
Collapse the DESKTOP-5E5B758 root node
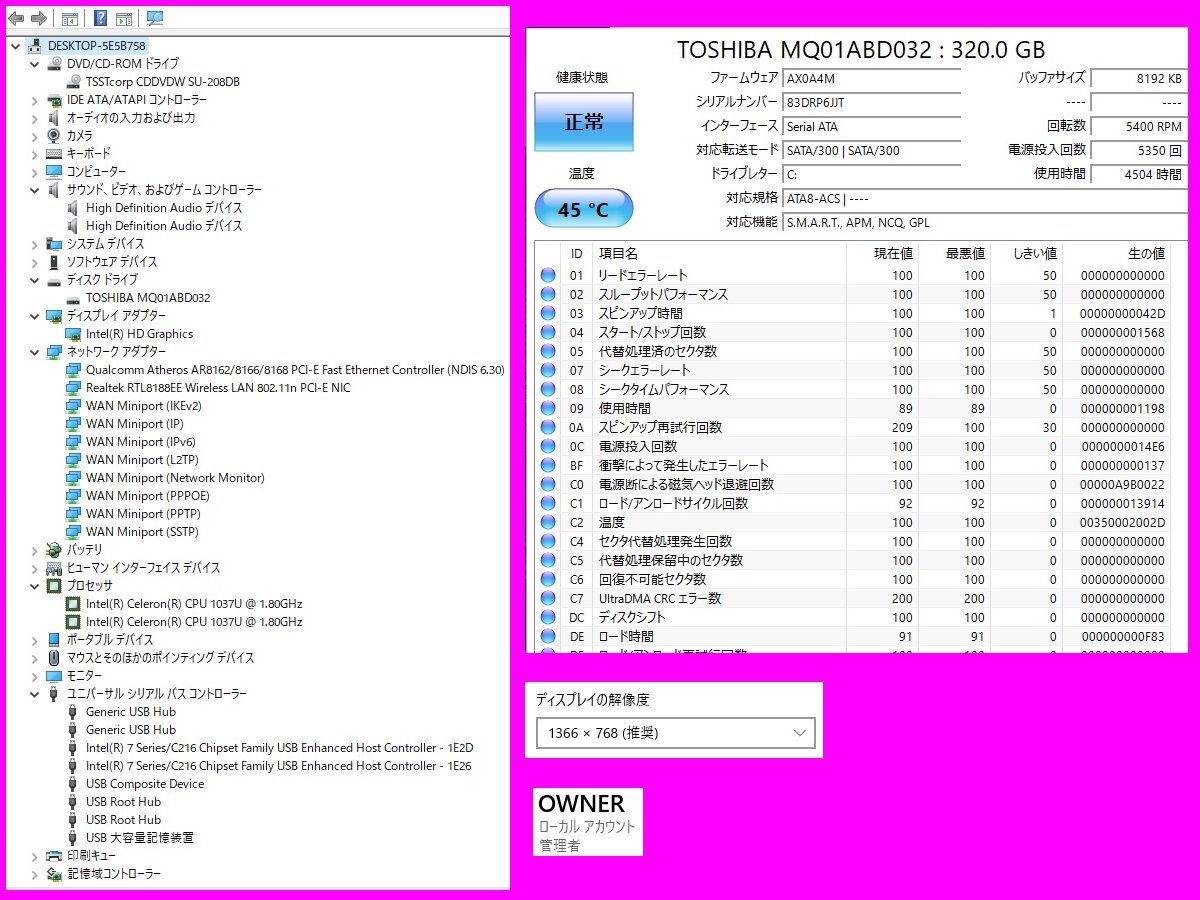coord(15,45)
